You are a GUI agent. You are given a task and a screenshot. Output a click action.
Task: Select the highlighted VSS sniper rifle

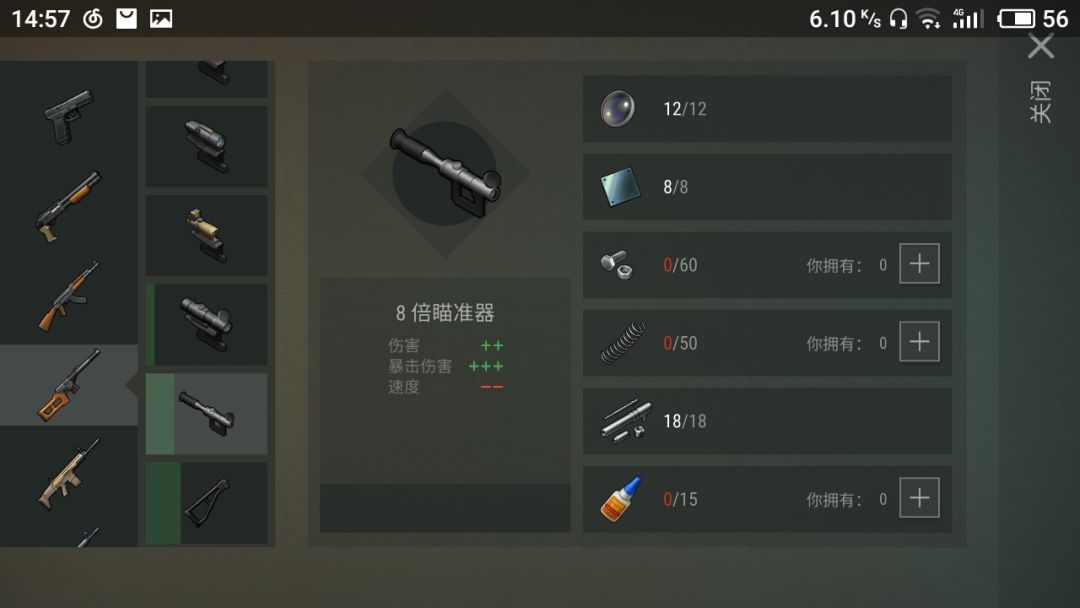[x=69, y=385]
